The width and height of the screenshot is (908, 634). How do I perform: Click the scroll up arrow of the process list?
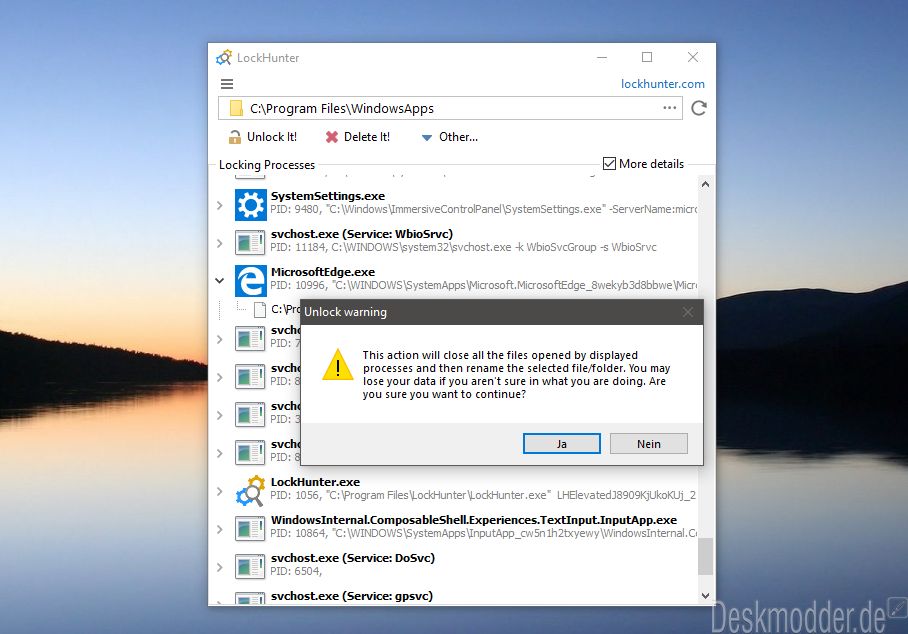pyautogui.click(x=705, y=185)
